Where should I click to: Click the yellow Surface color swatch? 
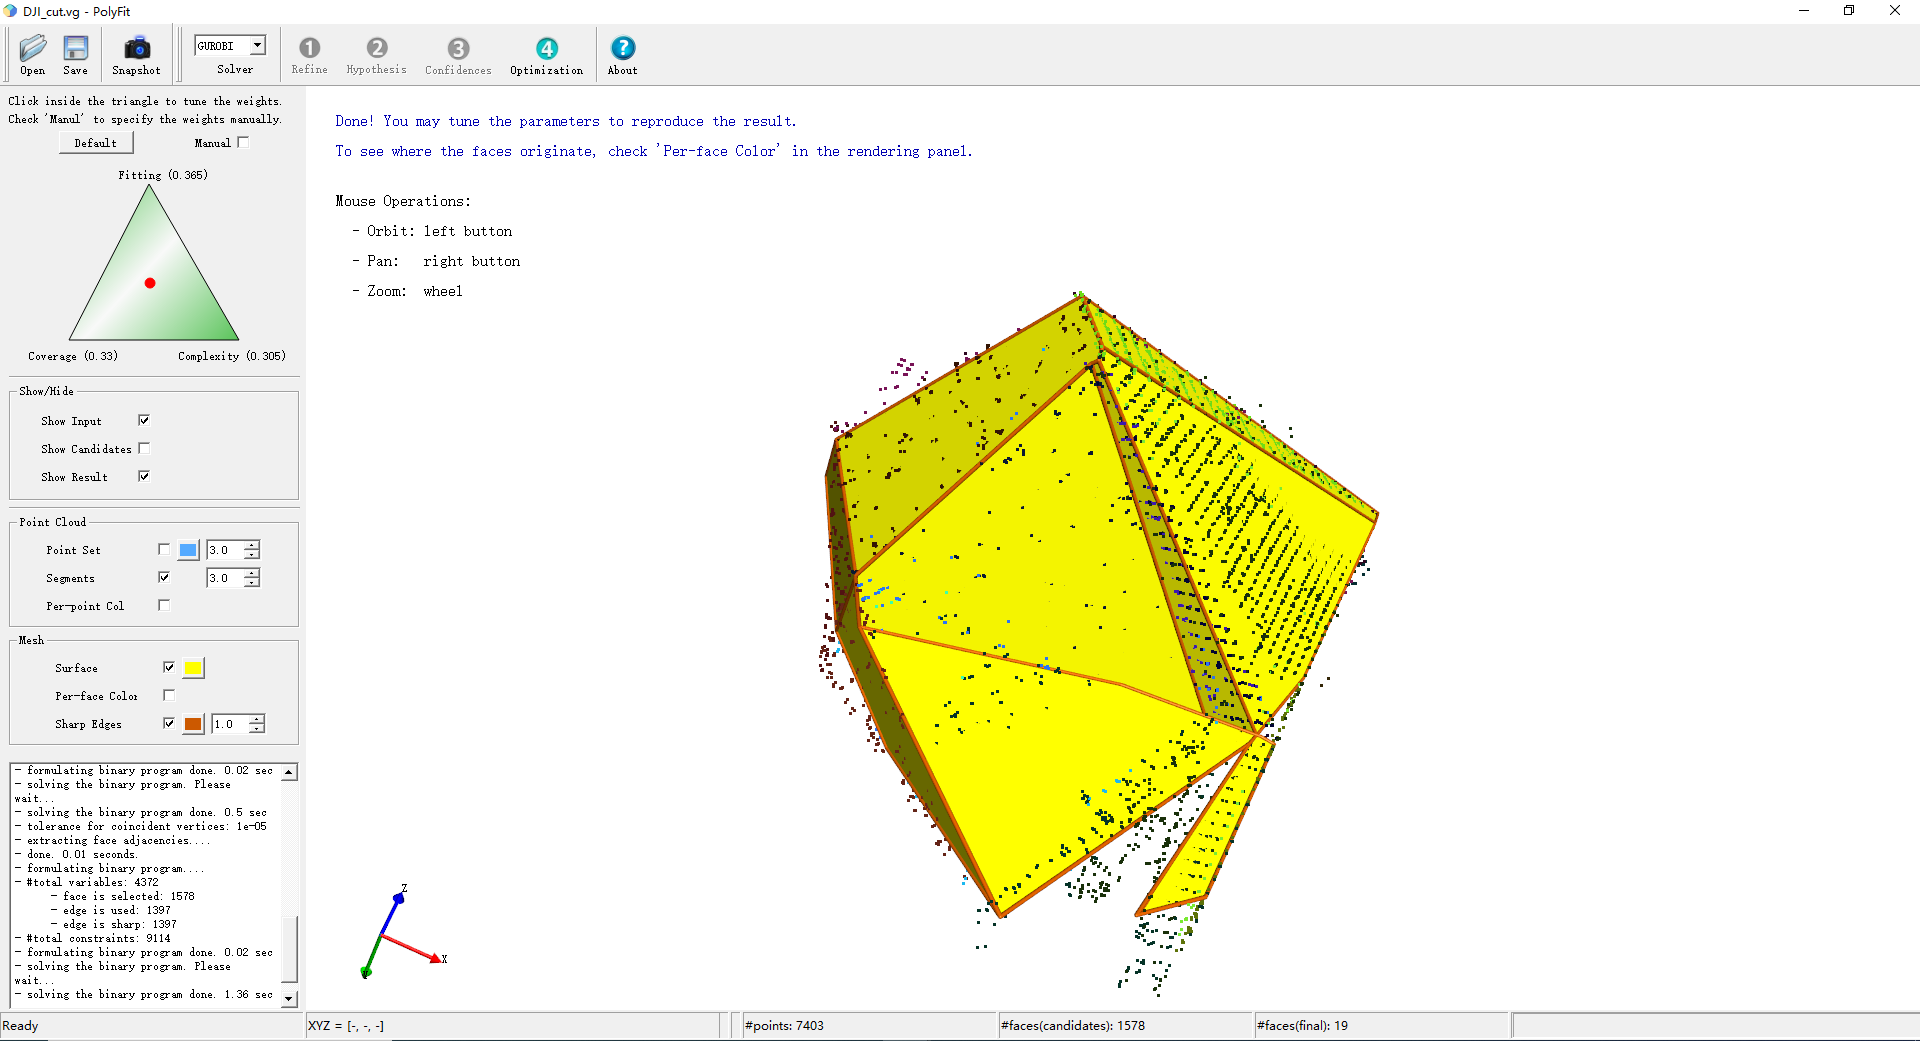point(194,668)
